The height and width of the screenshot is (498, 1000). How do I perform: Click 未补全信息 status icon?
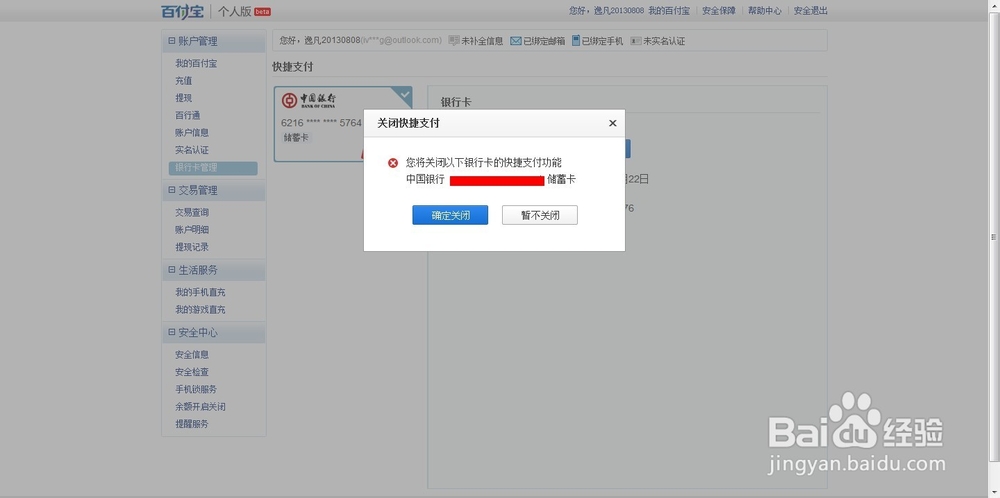[454, 41]
